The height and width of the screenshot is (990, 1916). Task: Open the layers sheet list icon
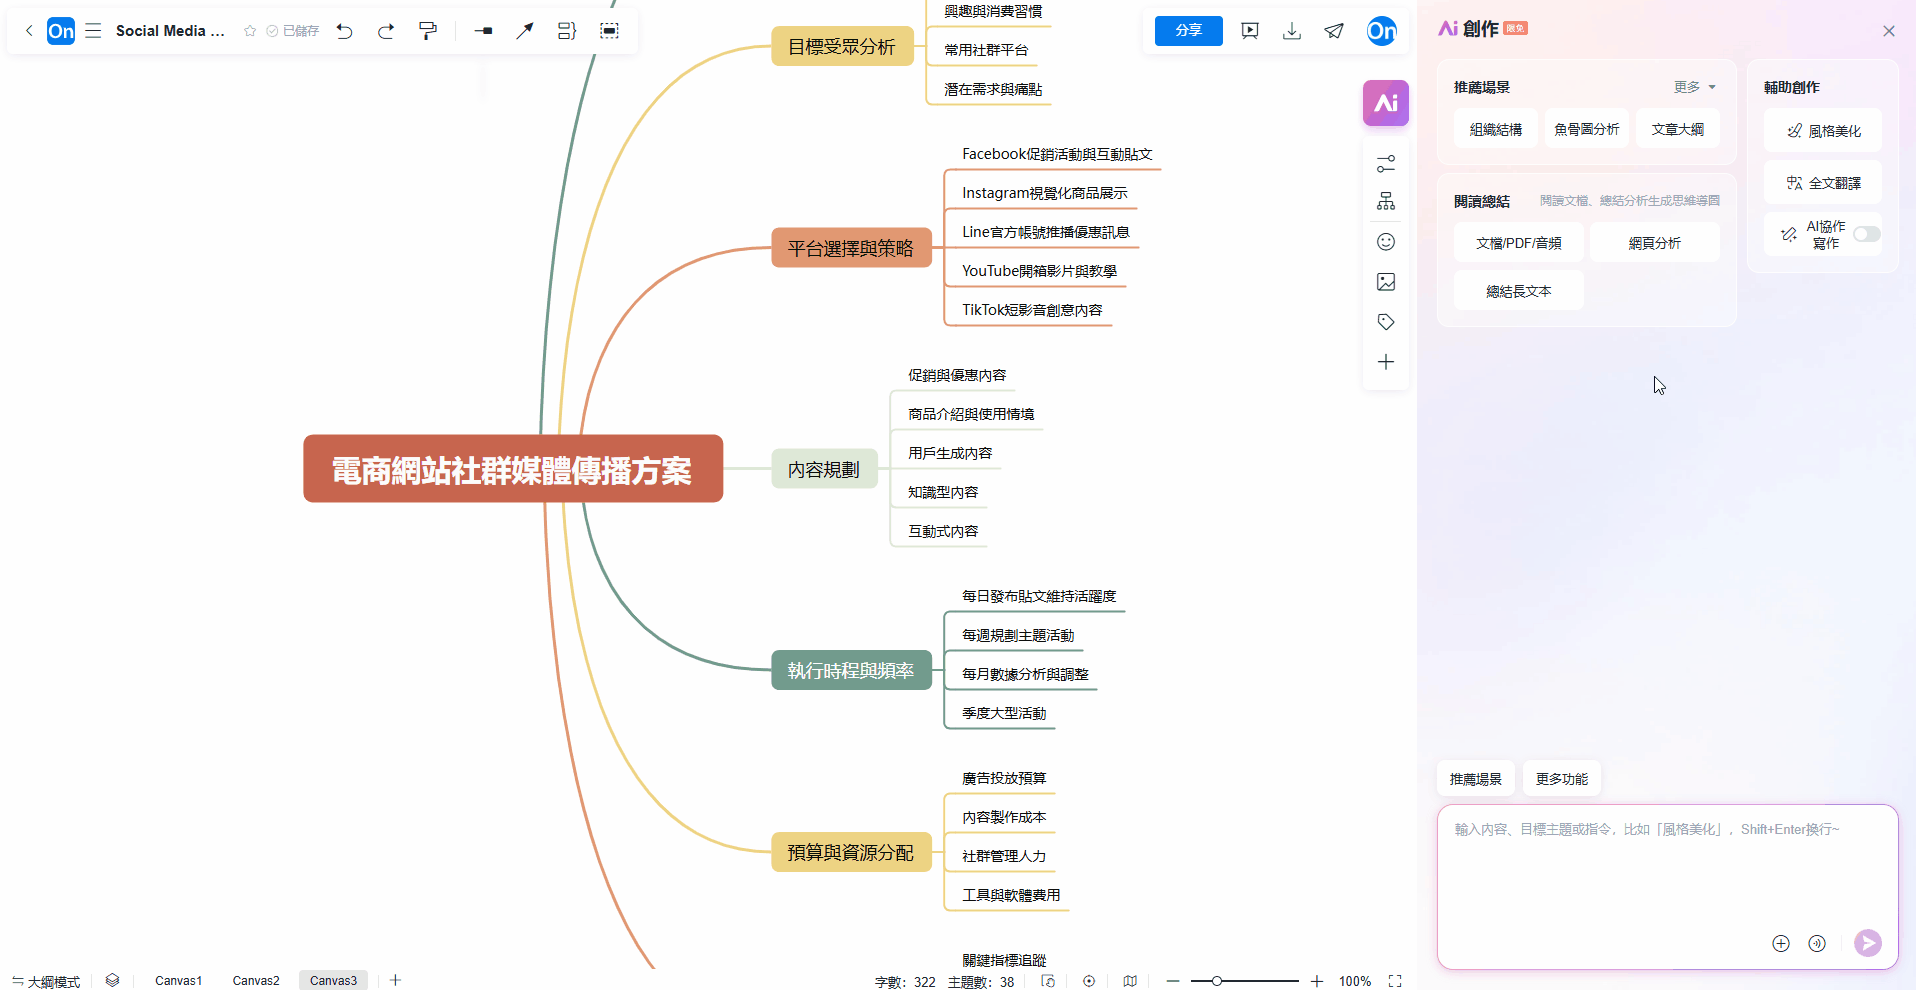click(x=112, y=981)
